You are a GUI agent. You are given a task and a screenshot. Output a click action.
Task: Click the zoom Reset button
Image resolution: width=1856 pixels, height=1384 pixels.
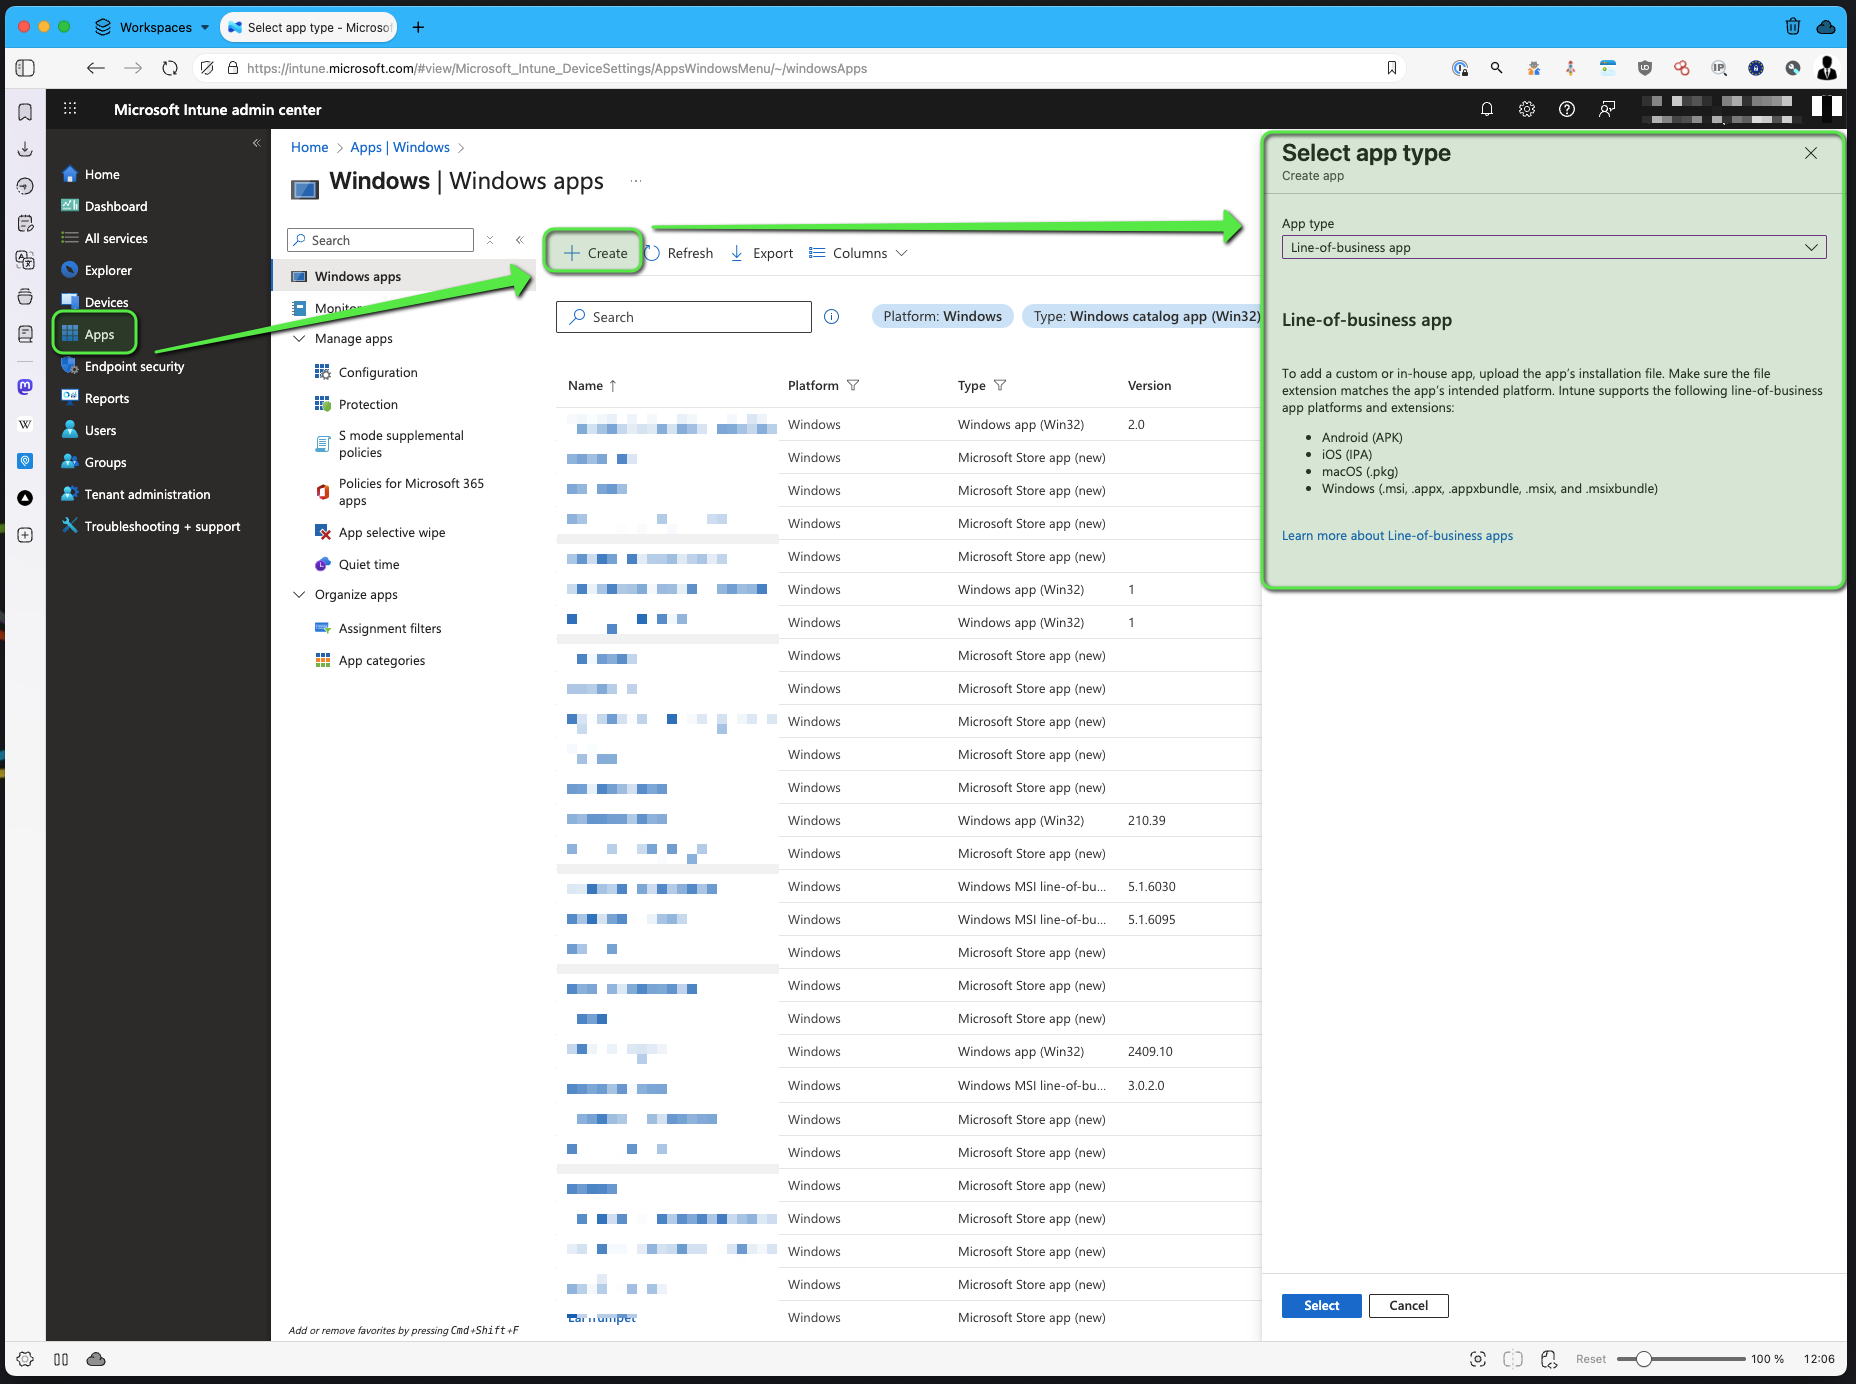click(x=1591, y=1359)
